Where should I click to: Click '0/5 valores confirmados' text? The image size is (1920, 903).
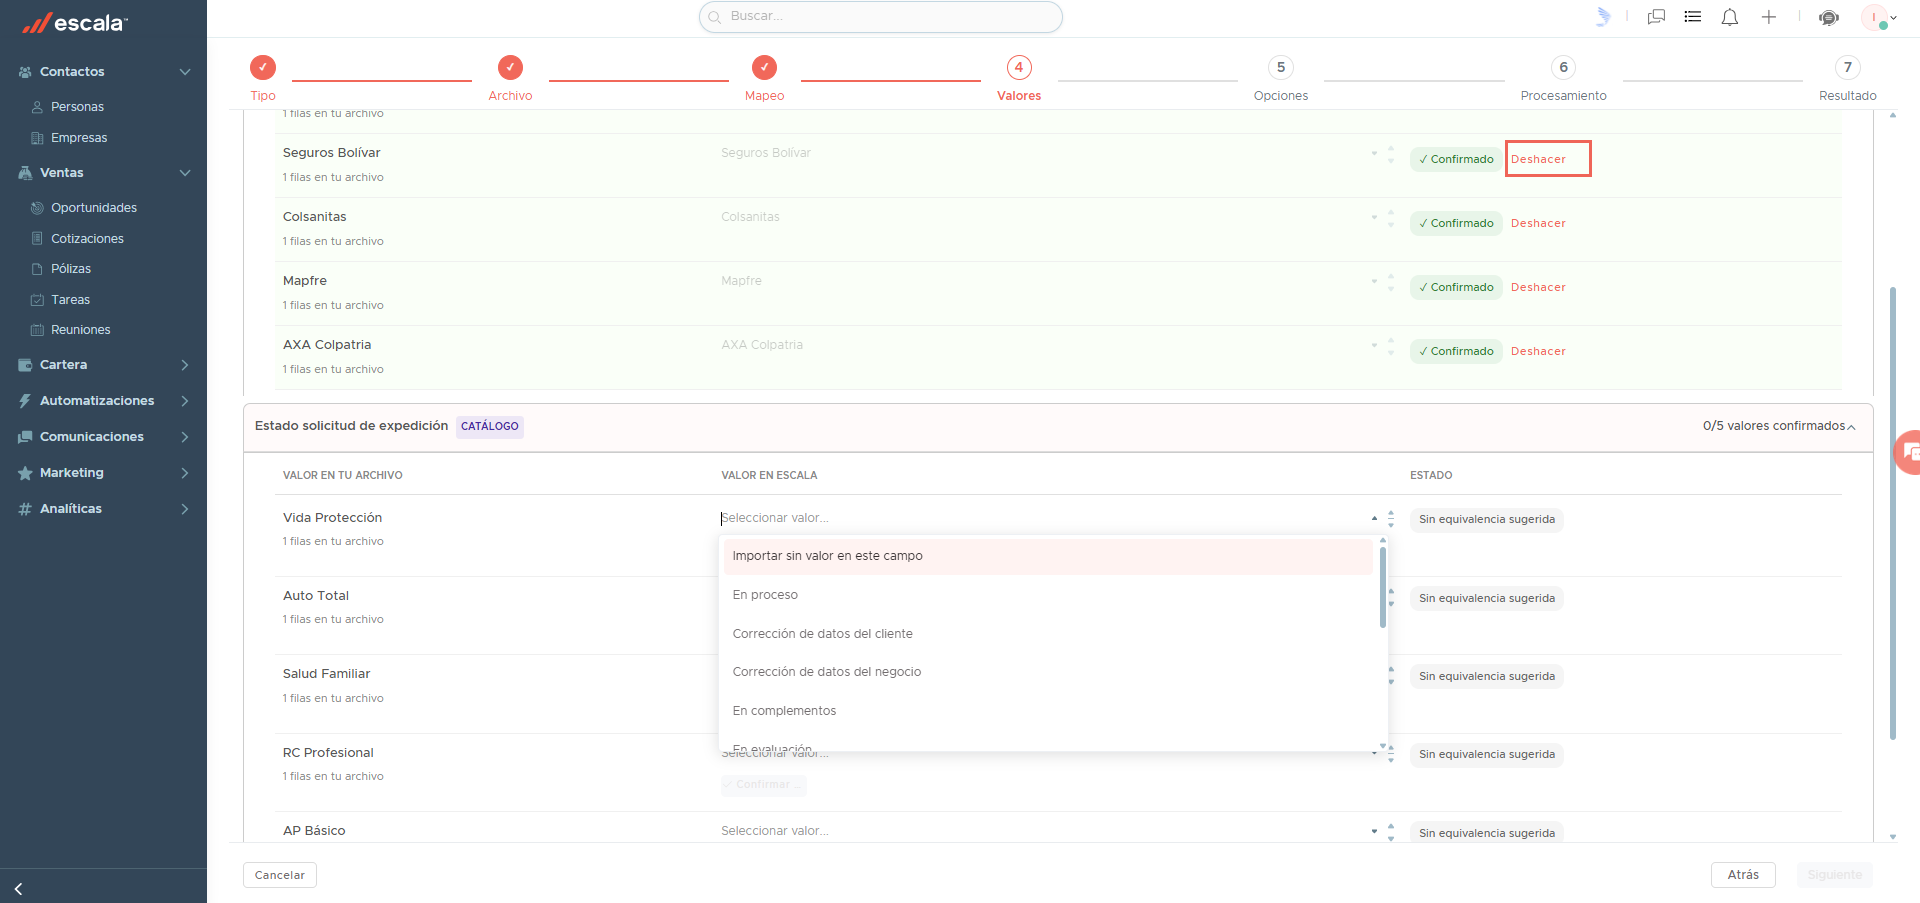click(1774, 426)
